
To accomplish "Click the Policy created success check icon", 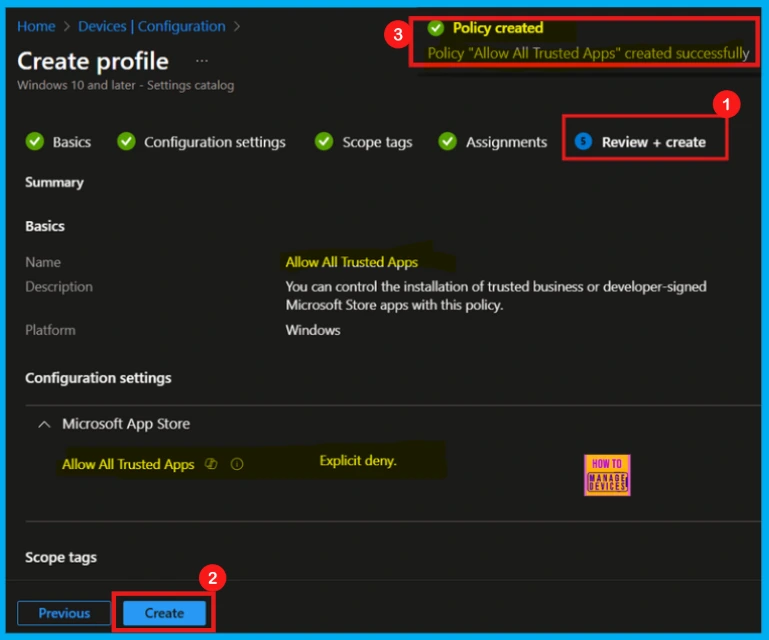I will click(x=436, y=28).
